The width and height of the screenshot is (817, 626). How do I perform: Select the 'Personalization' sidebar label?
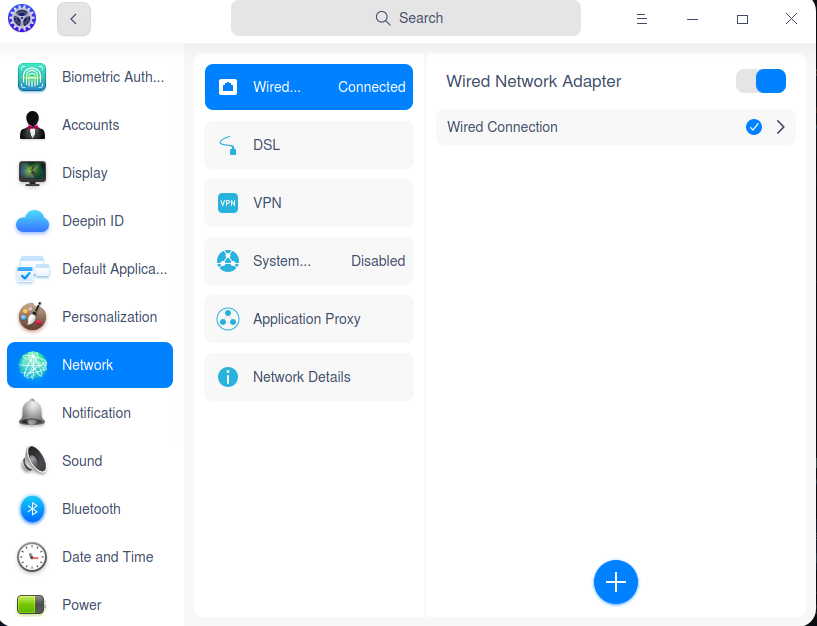pyautogui.click(x=109, y=317)
